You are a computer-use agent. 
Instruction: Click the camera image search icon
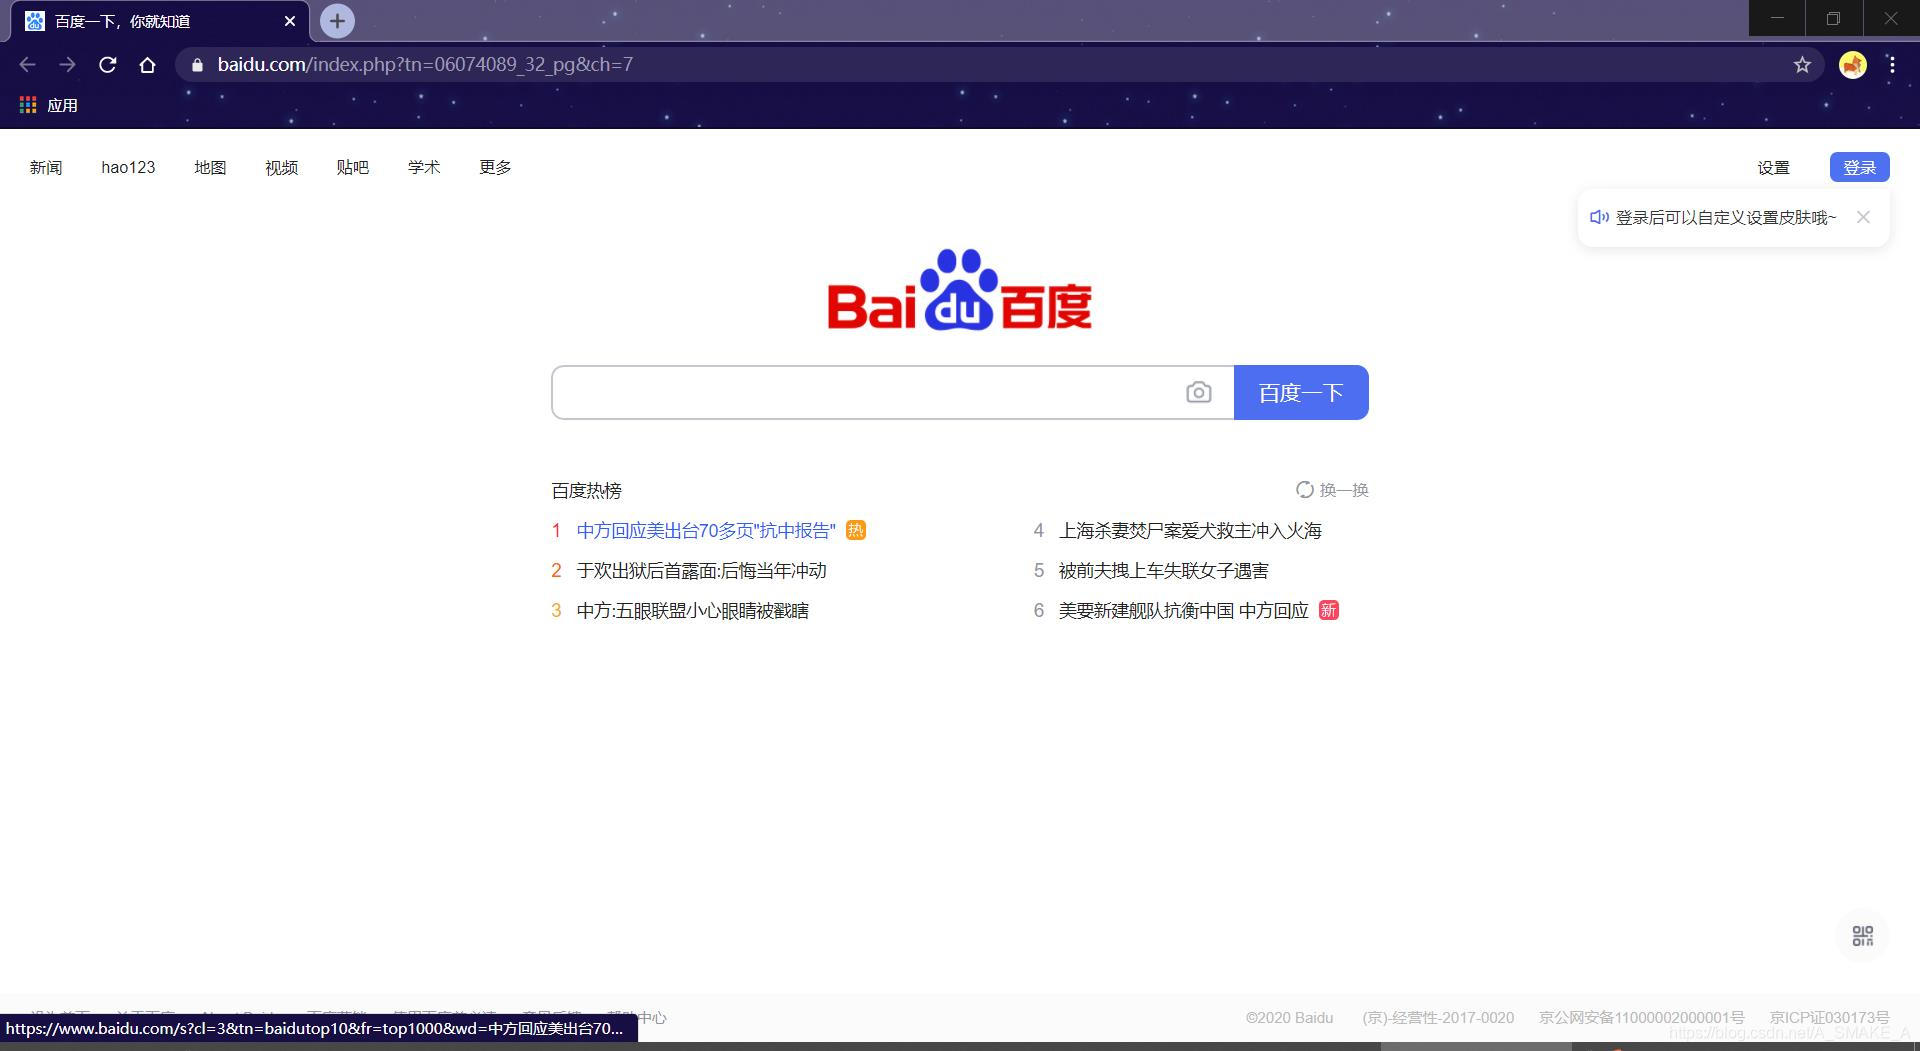(1198, 392)
